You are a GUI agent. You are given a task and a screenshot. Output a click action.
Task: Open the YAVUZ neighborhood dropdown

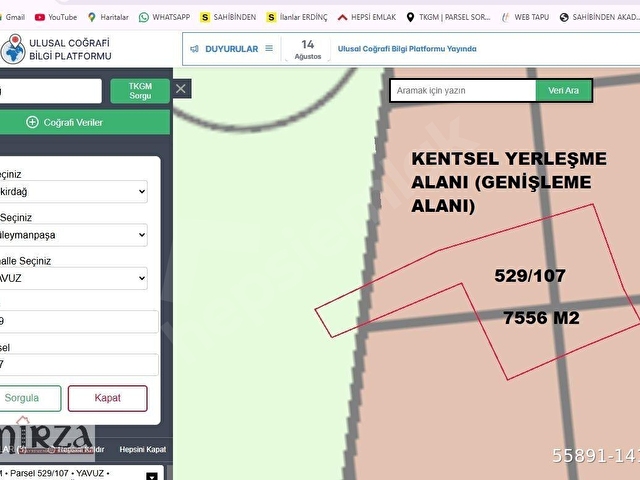tap(73, 278)
